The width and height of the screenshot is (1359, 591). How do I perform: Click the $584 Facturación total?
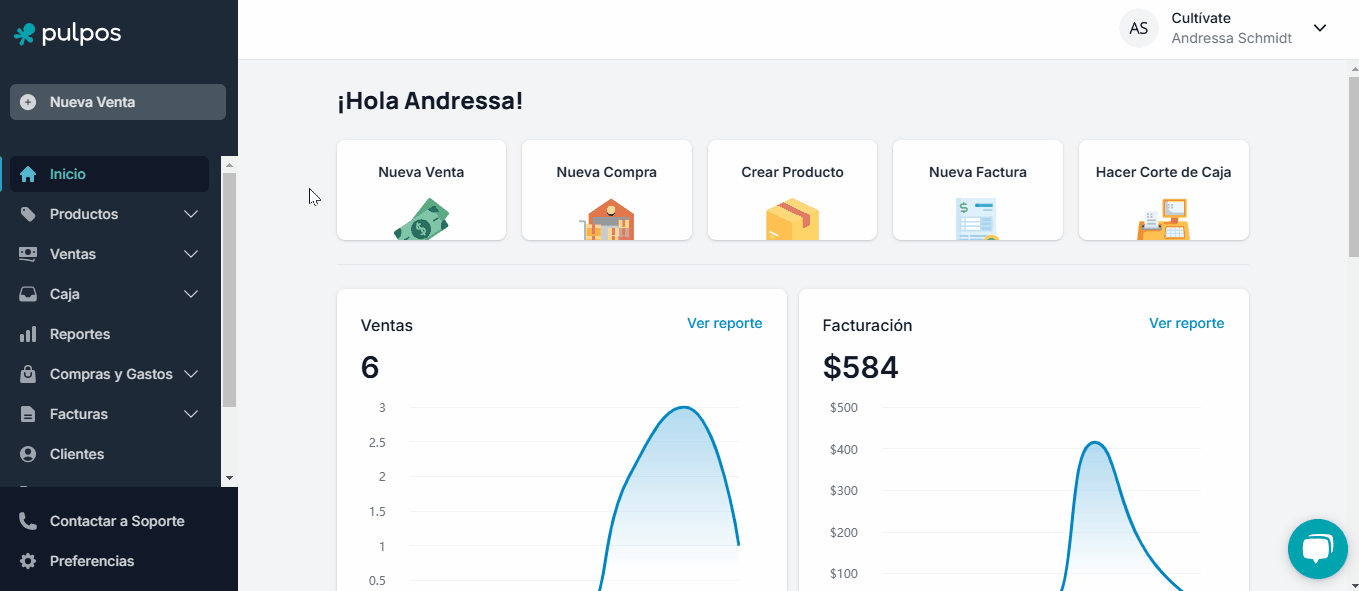click(860, 367)
